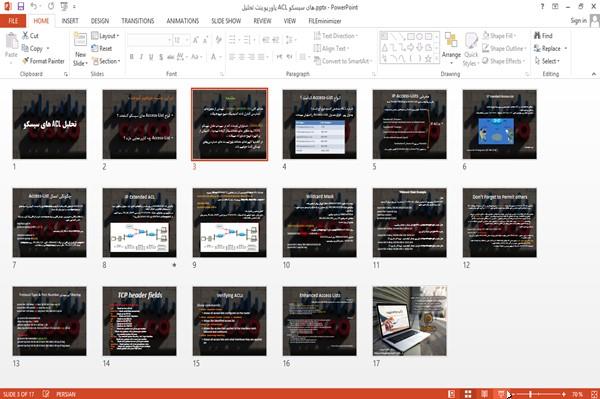Screen dimensions: 600x399
Task: Select slide 14 TCP header fields thumbnail
Action: [x=139, y=321]
